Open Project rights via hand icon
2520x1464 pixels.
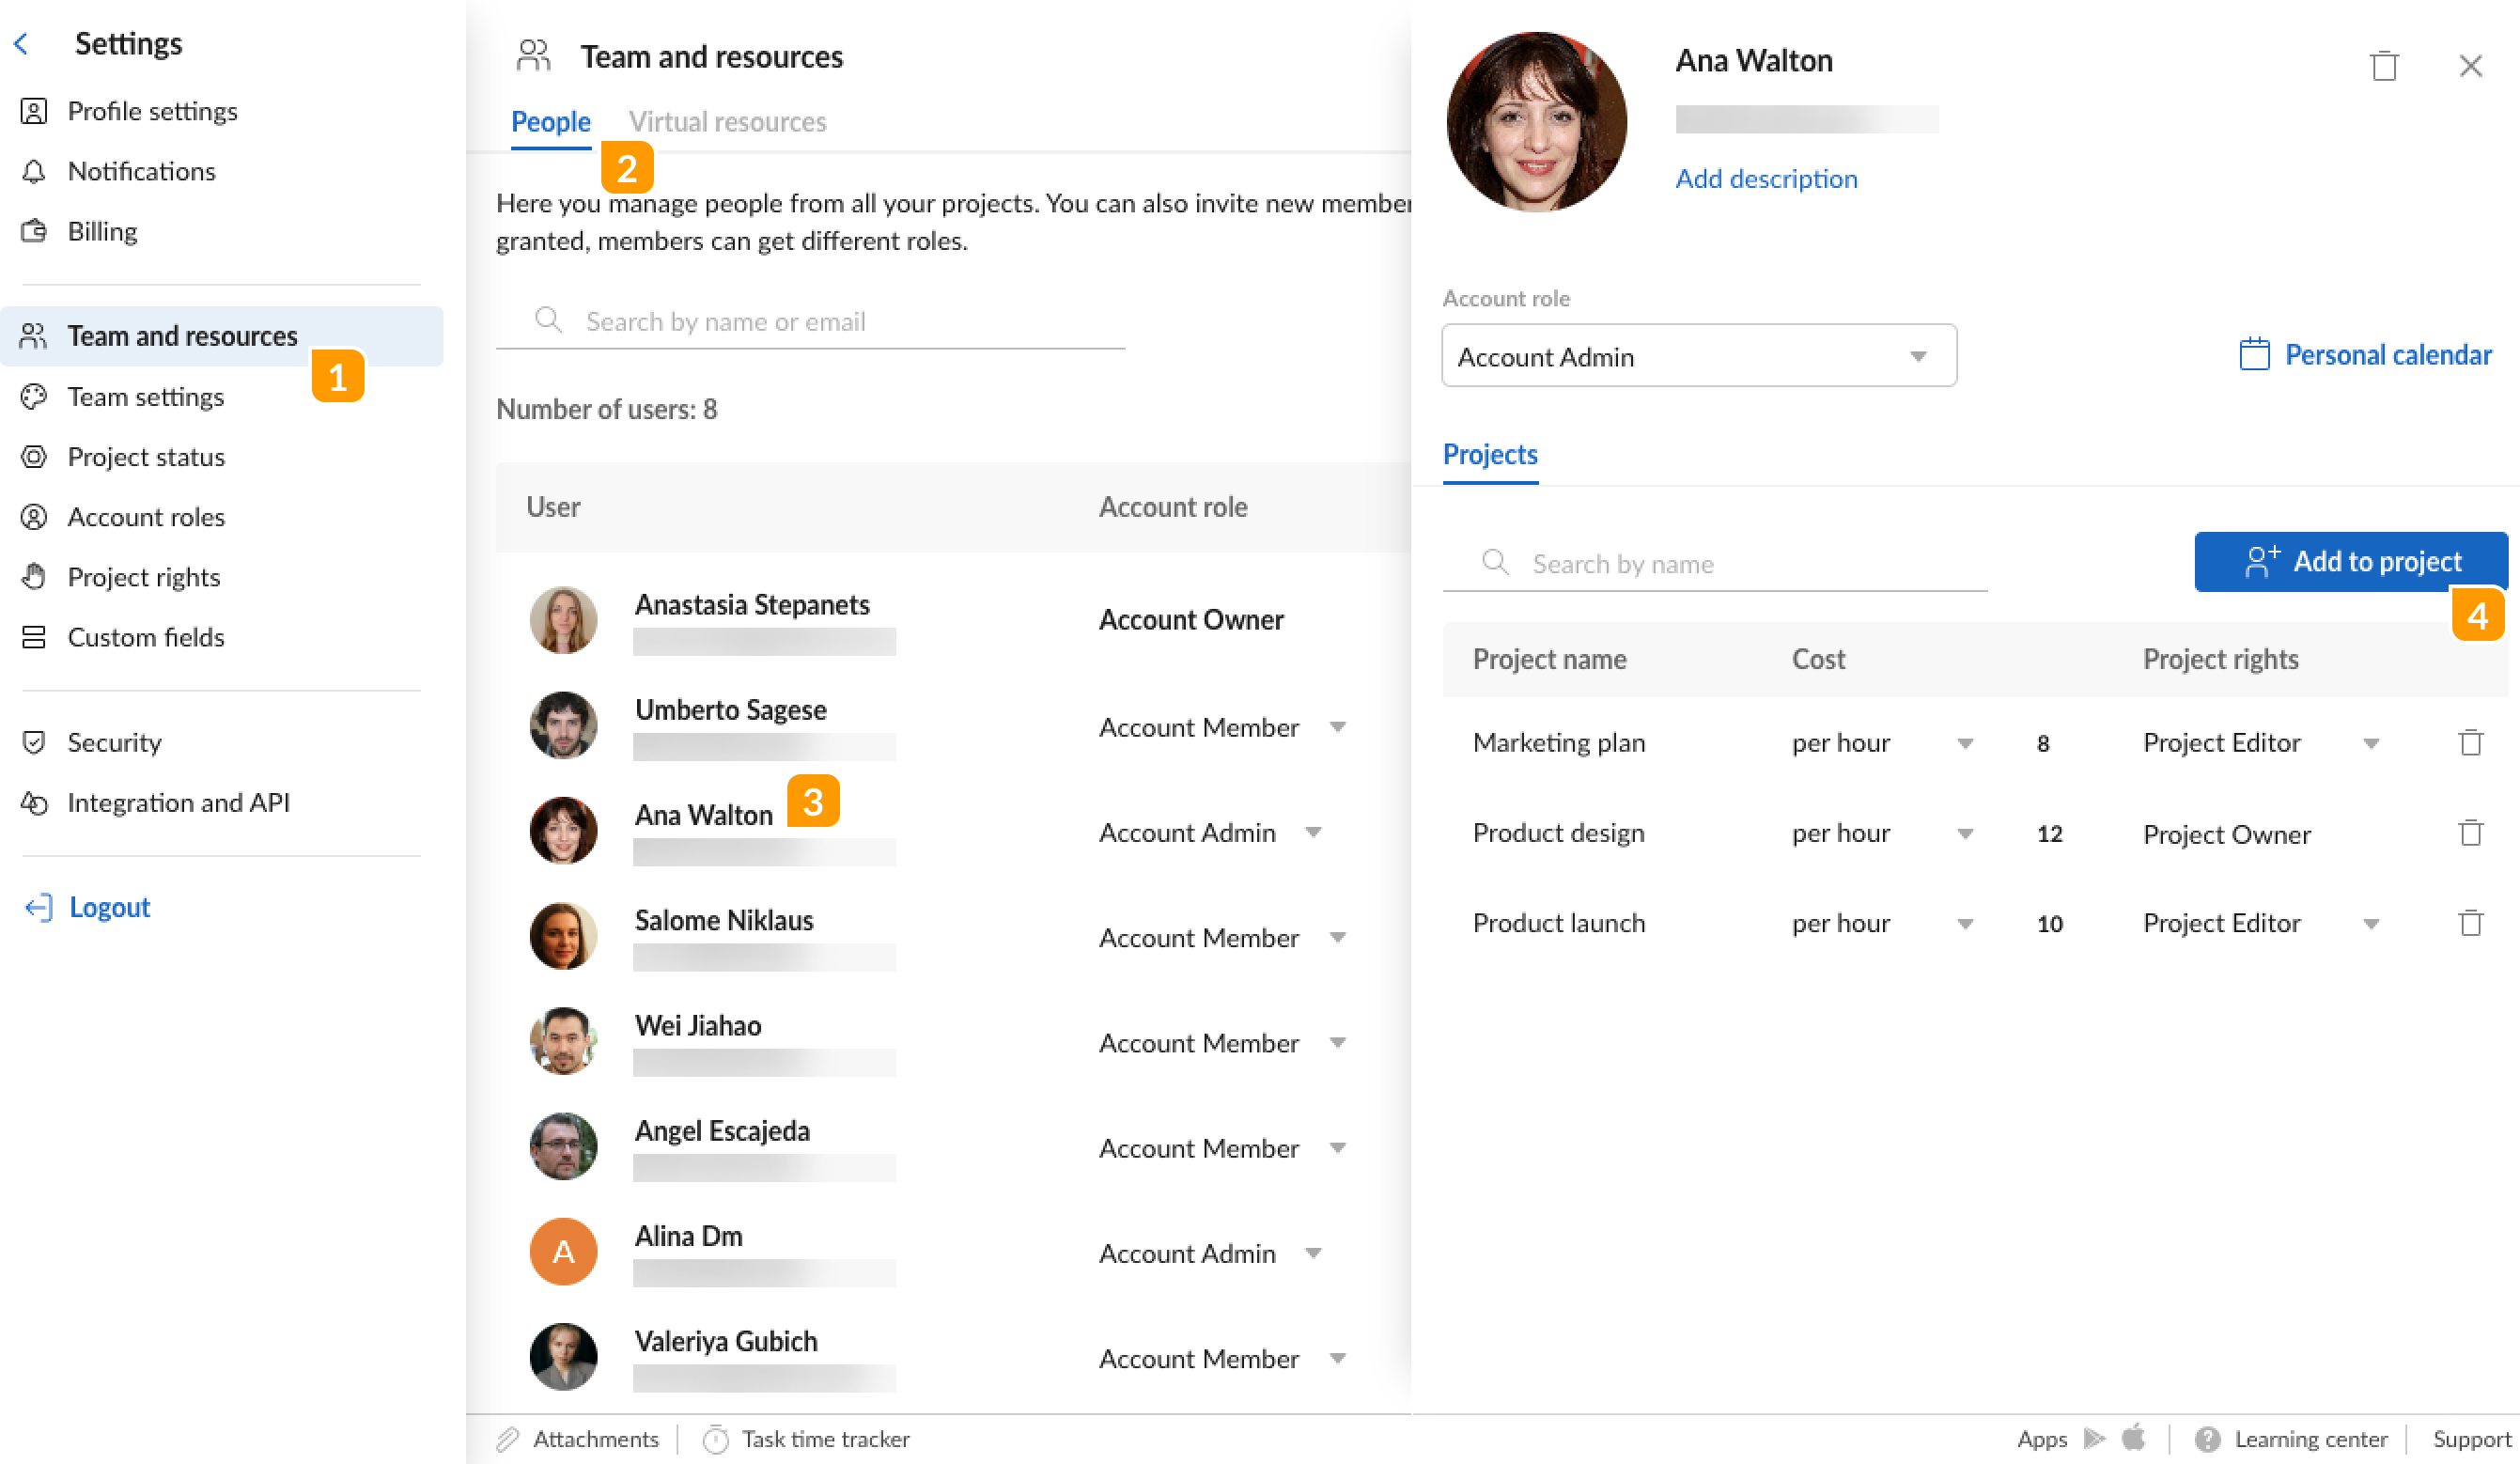coord(35,577)
